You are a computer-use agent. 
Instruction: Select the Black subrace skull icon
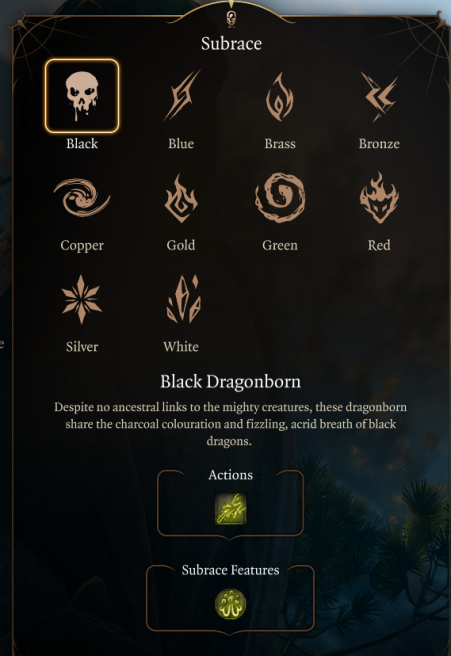[x=82, y=96]
